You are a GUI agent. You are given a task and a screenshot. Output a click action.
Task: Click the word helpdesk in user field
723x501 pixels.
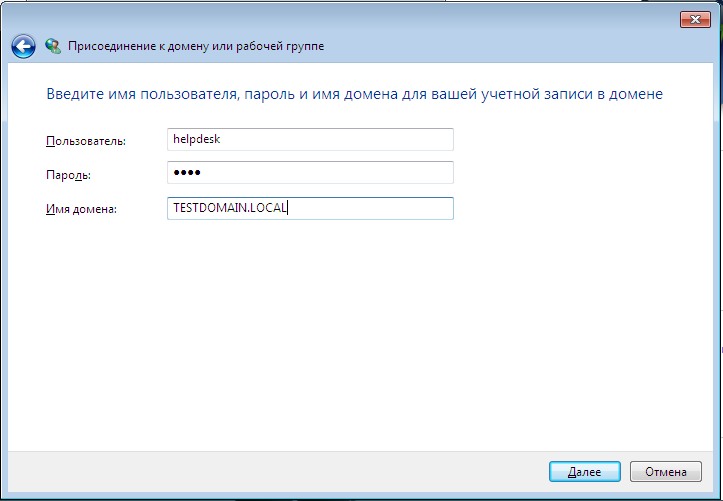196,140
